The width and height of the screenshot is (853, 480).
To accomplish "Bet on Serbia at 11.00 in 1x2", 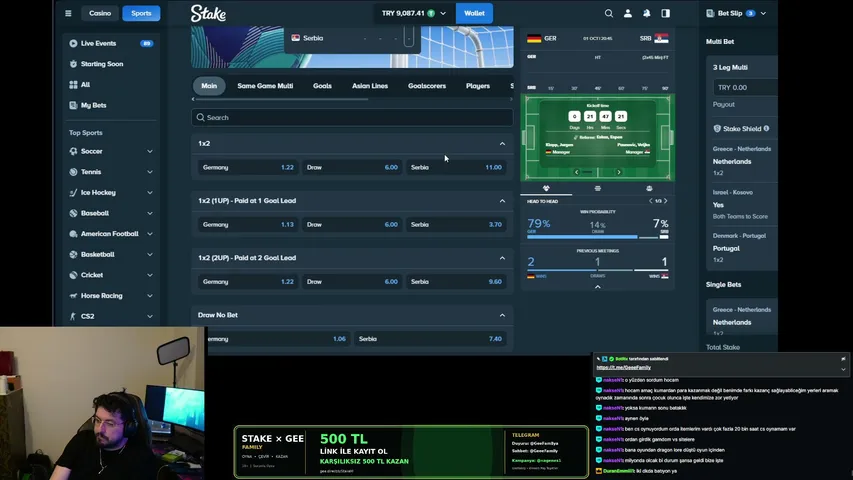I will 456,167.
